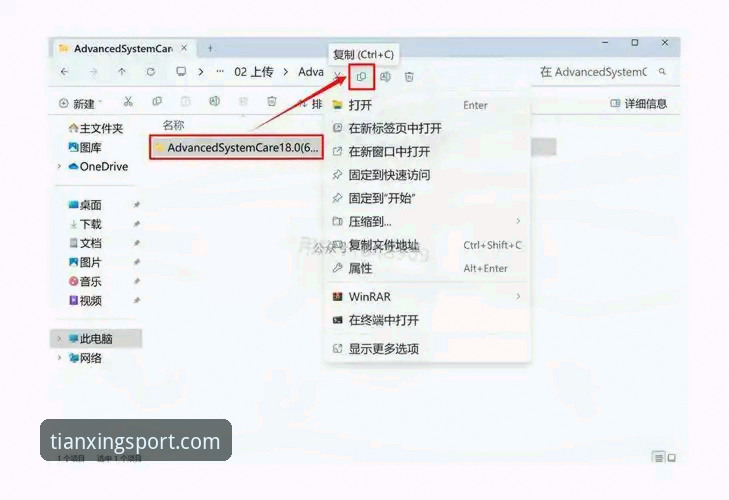Click the search magnifier icon
The image size is (729, 500).
tap(662, 72)
